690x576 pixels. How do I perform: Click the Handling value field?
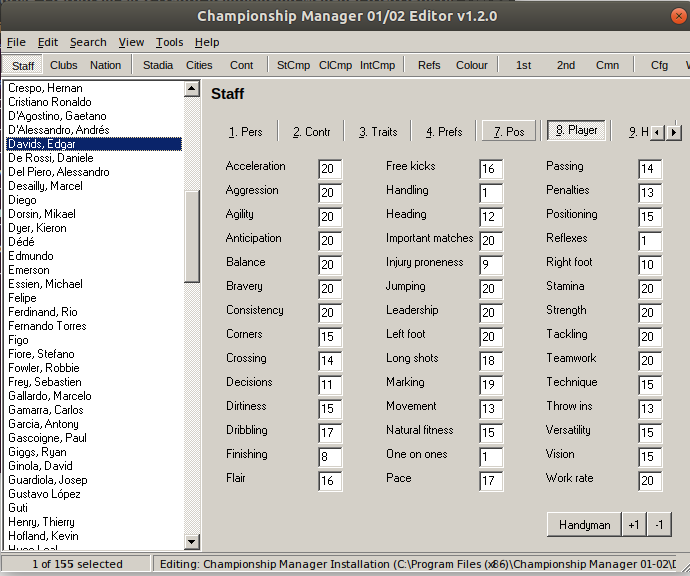tap(491, 193)
